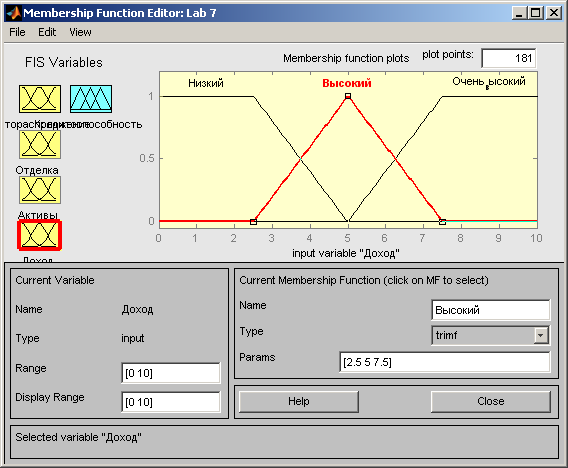Select the Низкий membership function label
The image size is (568, 468).
pyautogui.click(x=206, y=83)
